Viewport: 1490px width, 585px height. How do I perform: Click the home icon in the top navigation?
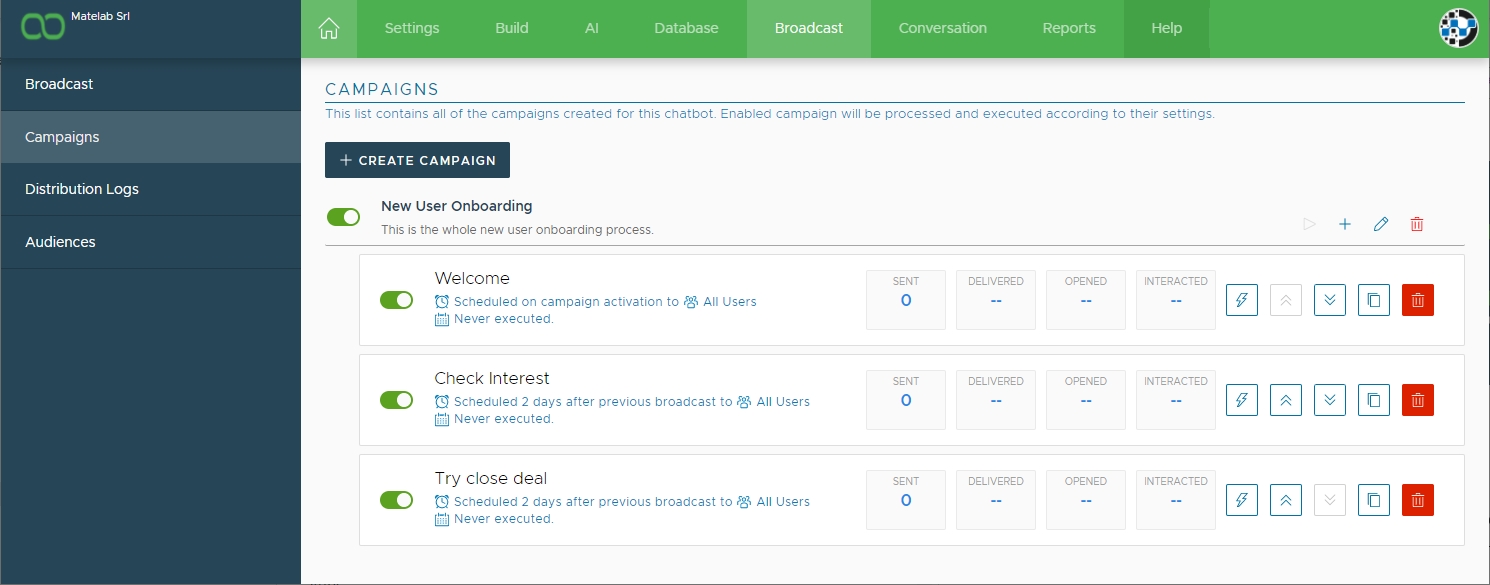tap(328, 29)
